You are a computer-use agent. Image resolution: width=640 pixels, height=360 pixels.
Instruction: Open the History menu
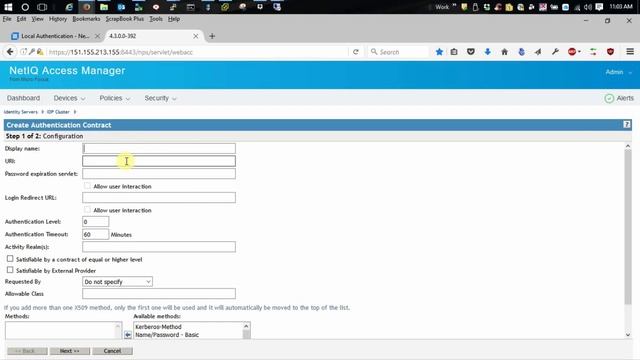[x=58, y=19]
